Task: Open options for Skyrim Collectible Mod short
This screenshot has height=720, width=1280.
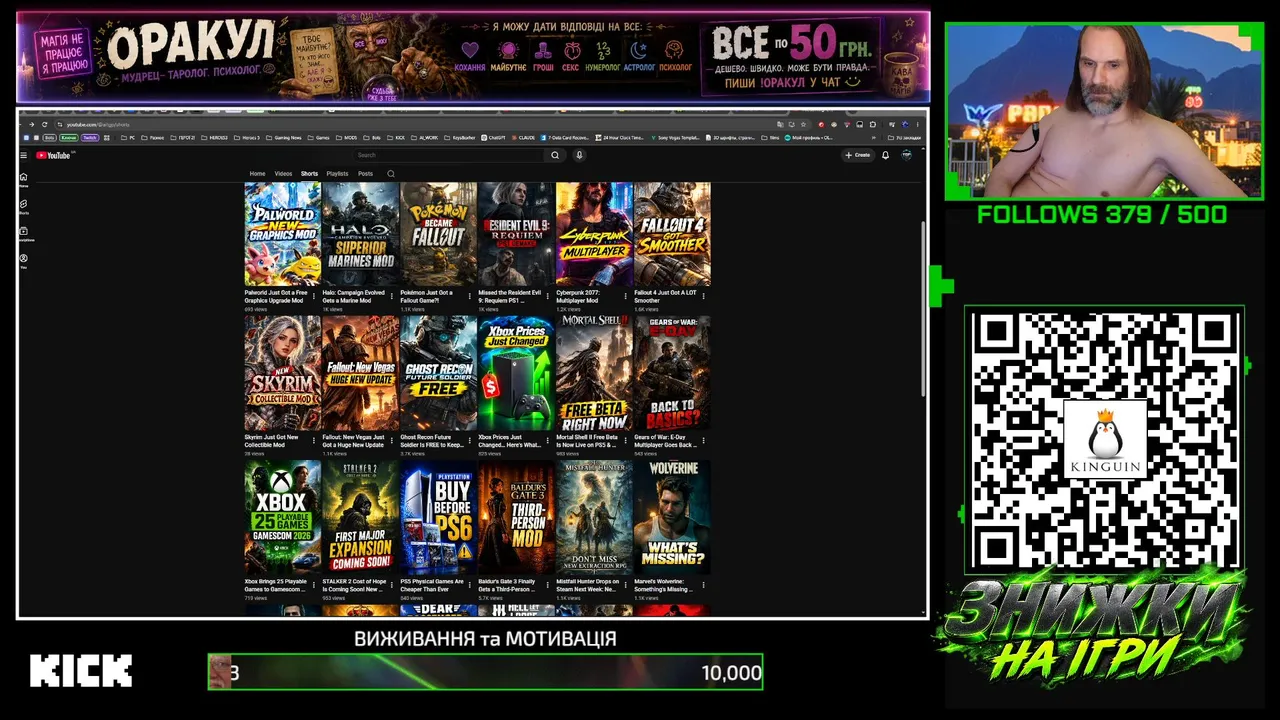Action: tap(314, 441)
